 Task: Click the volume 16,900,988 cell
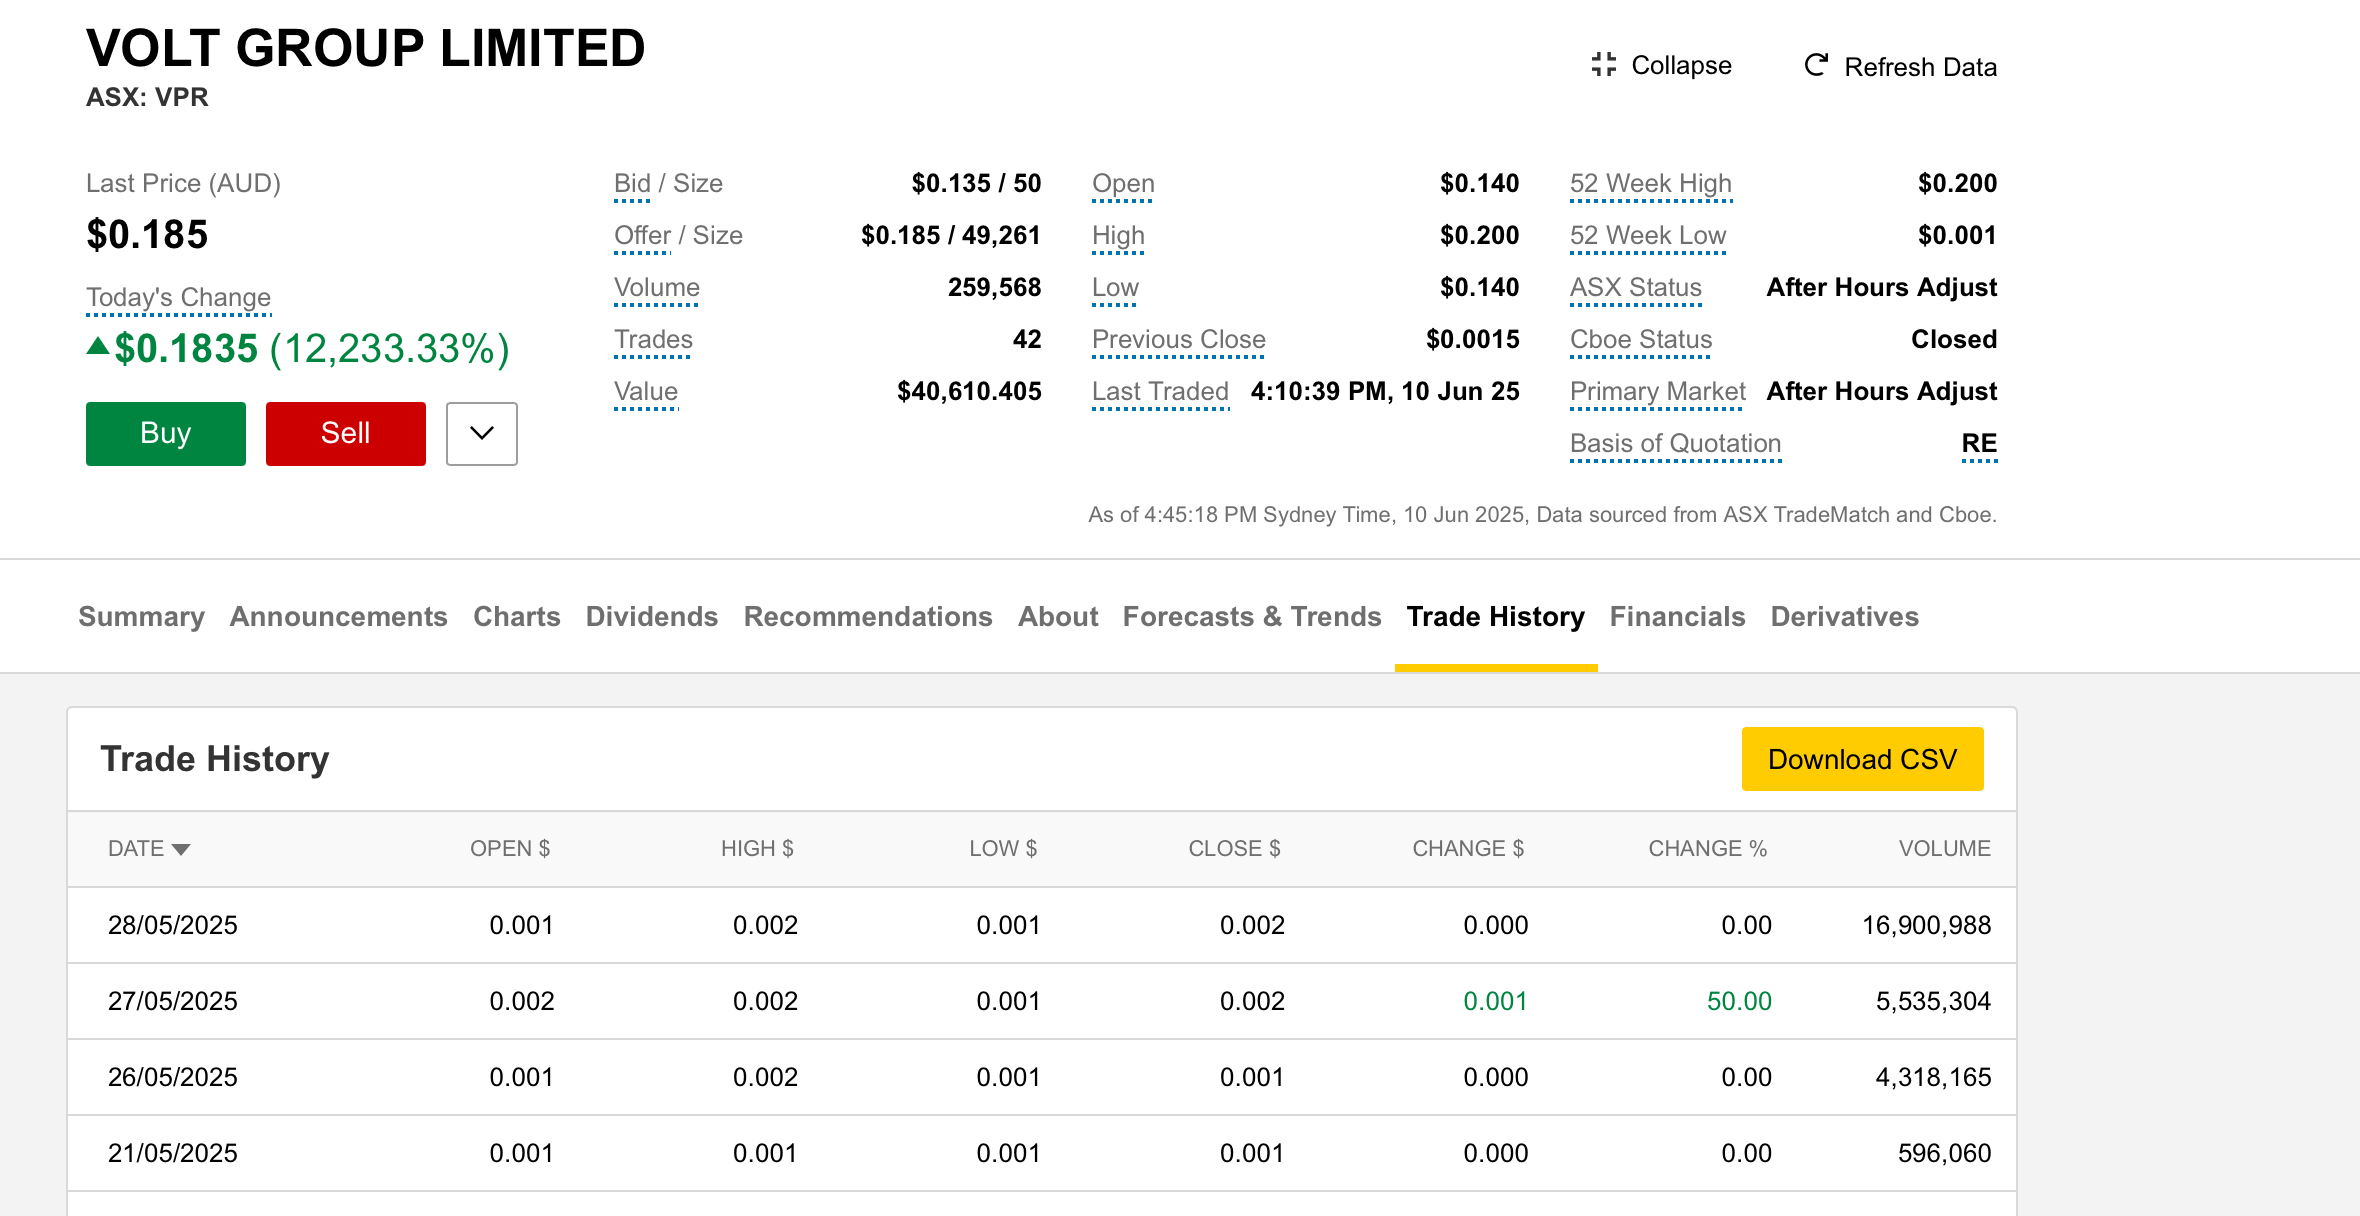coord(1926,926)
